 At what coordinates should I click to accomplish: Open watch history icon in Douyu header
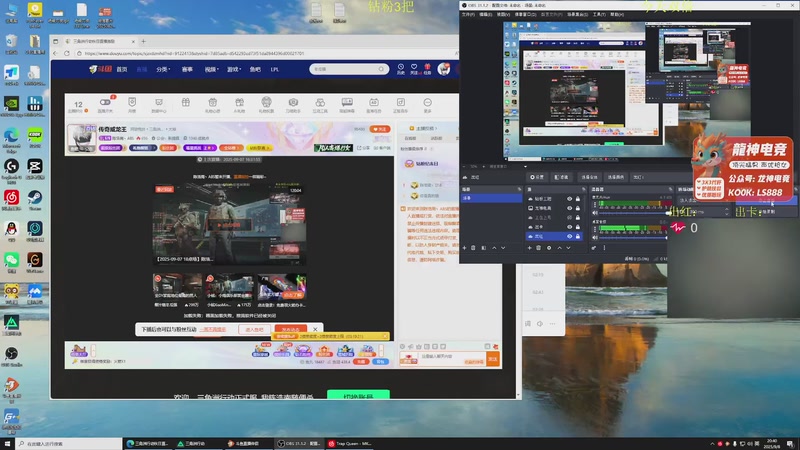(x=401, y=68)
